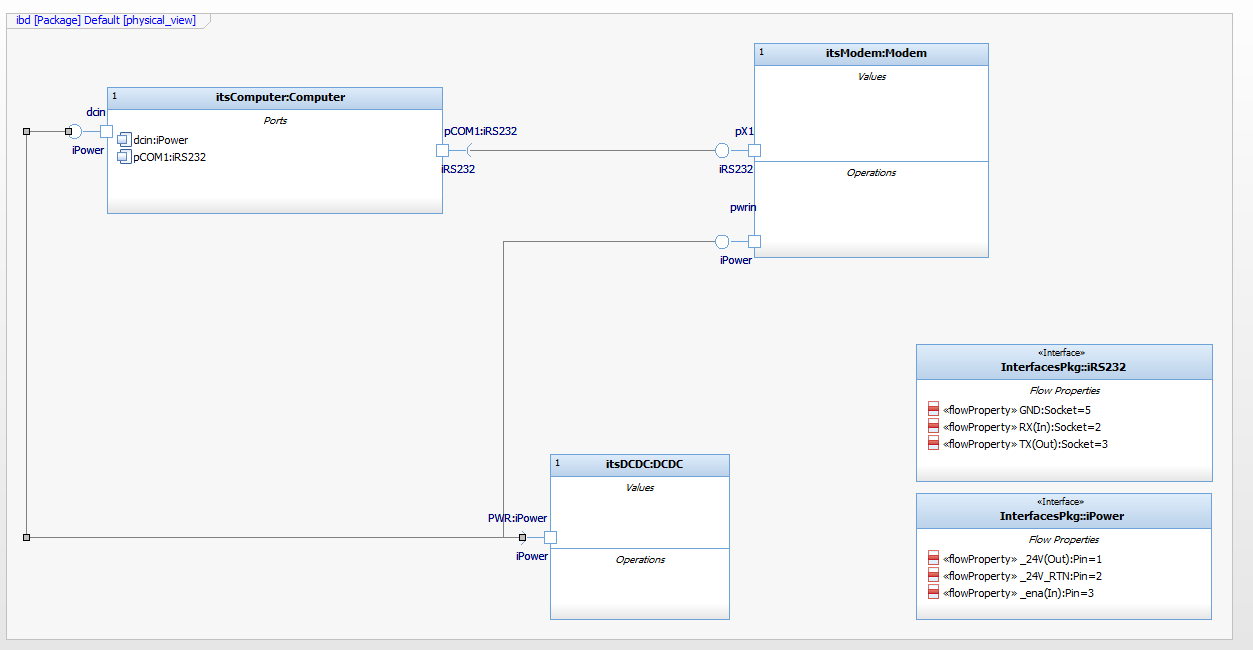Select the RX(In):Socket=2 flowProperty icon

[932, 427]
